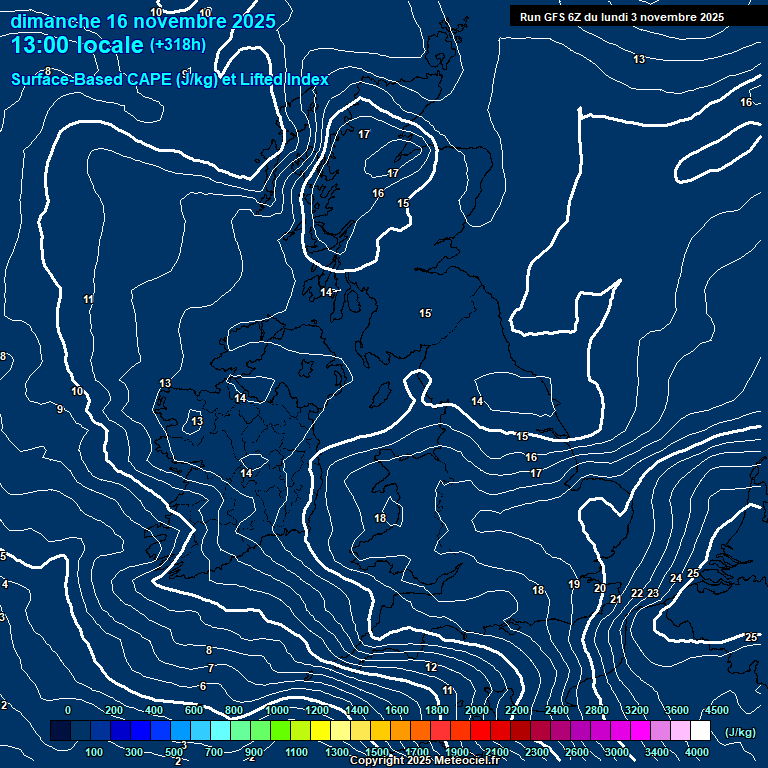Click the pure yellow legend swatch
Viewport: 768px width, 768px height.
[x=320, y=730]
